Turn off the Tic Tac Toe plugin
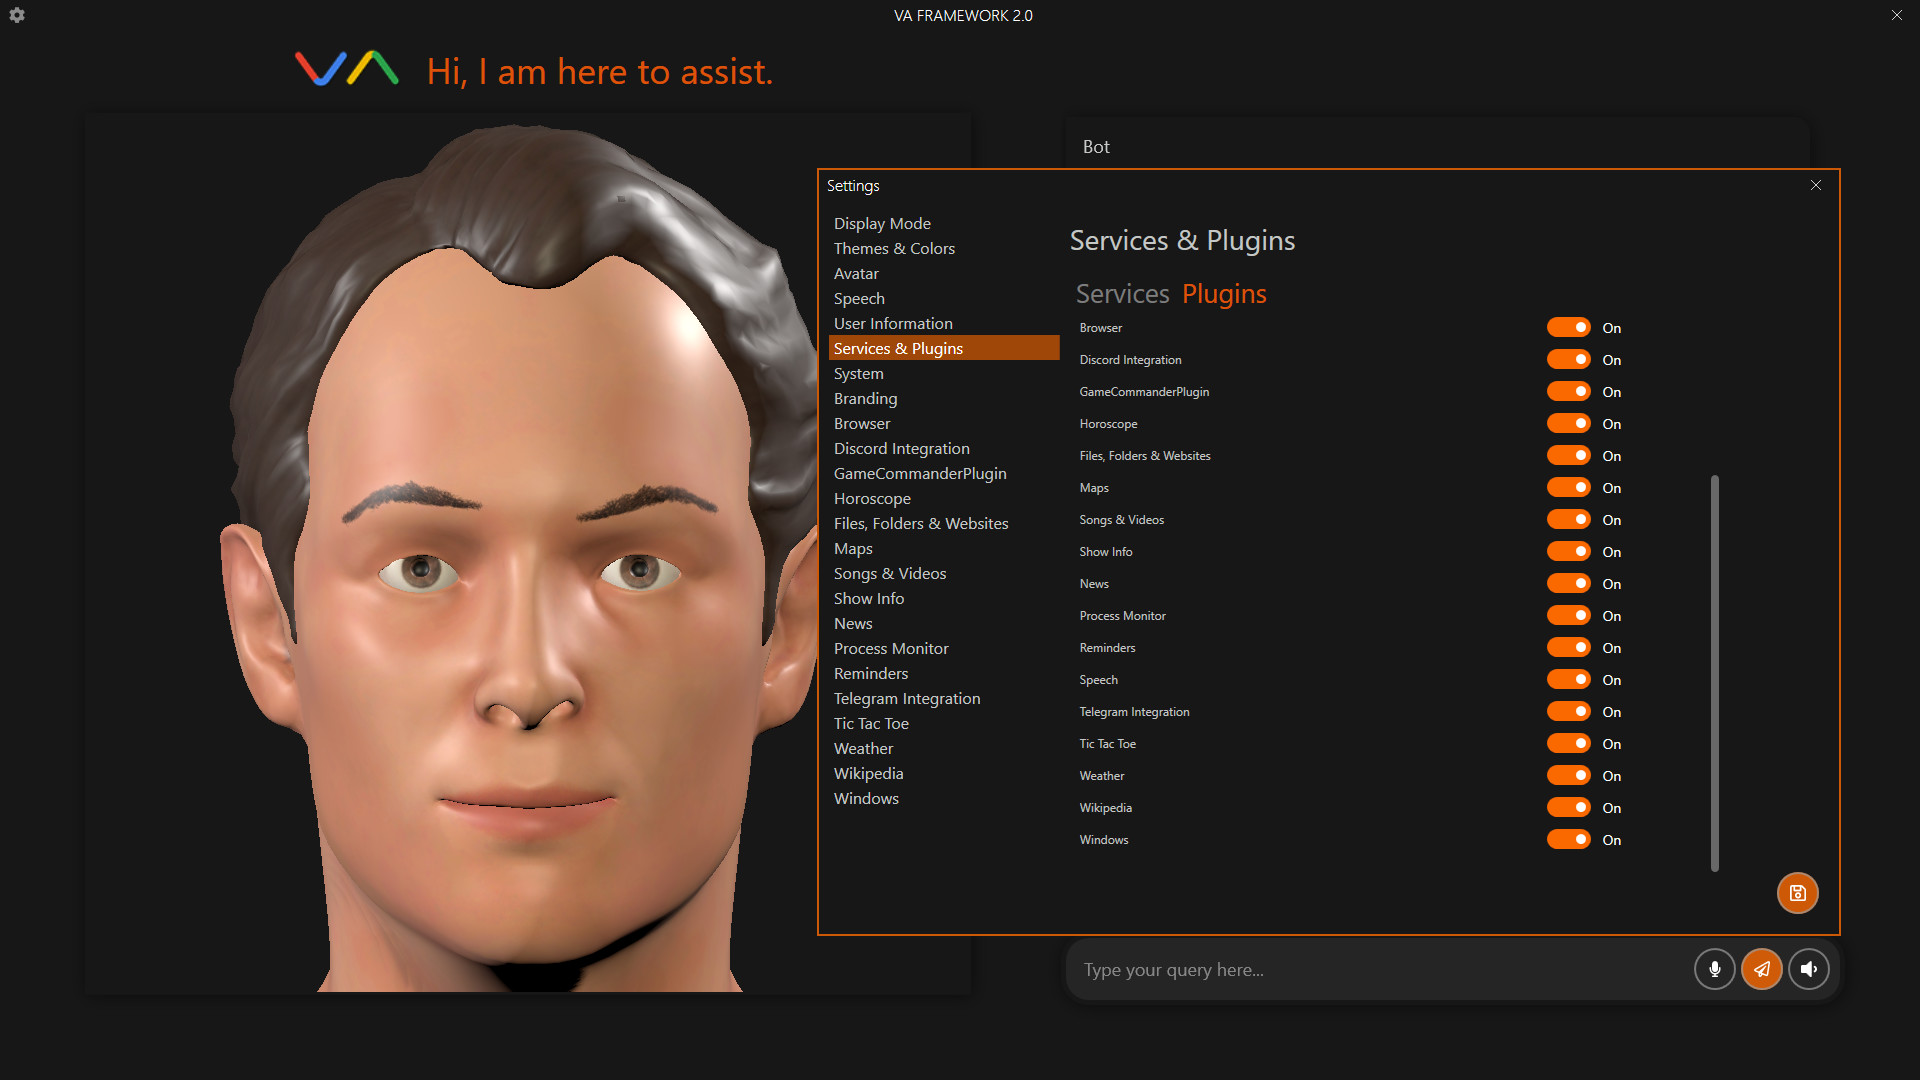 [1568, 744]
